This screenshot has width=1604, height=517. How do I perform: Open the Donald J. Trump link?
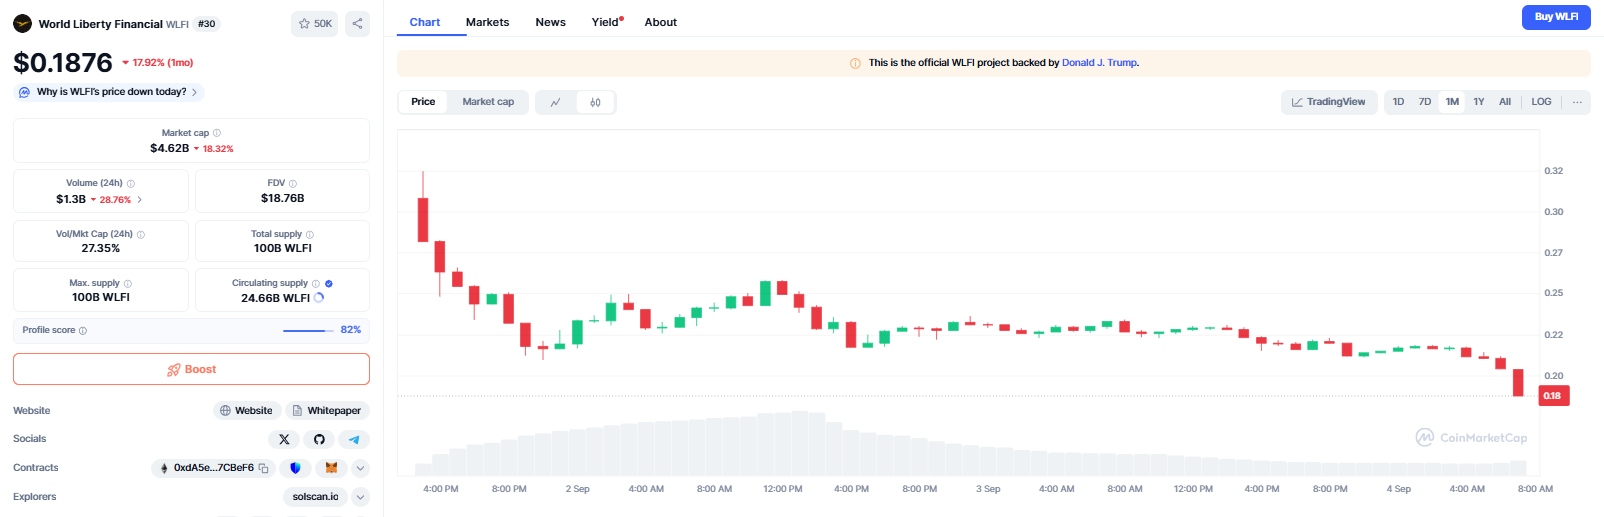coord(1099,63)
